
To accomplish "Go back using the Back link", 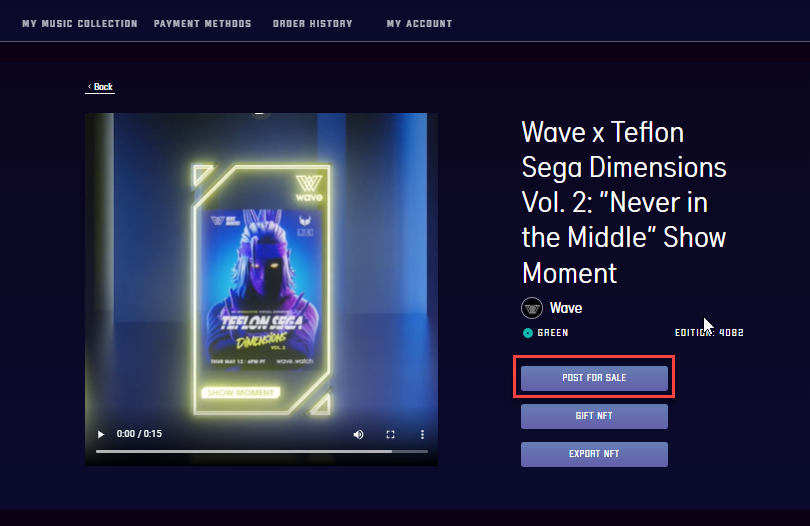I will click(100, 87).
